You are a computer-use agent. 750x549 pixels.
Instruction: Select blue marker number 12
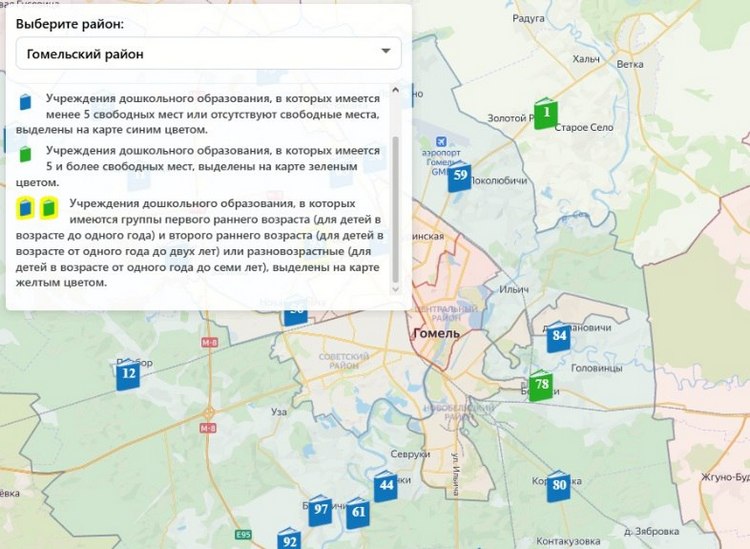tap(127, 375)
